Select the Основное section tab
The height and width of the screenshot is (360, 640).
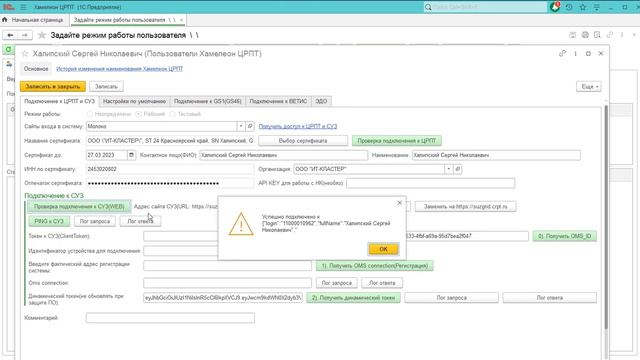(x=36, y=69)
